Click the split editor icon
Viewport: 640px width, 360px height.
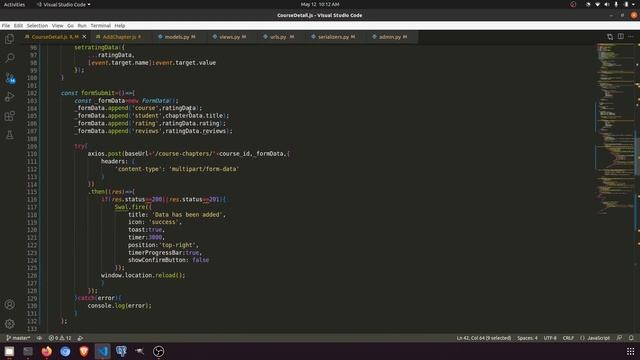click(620, 36)
